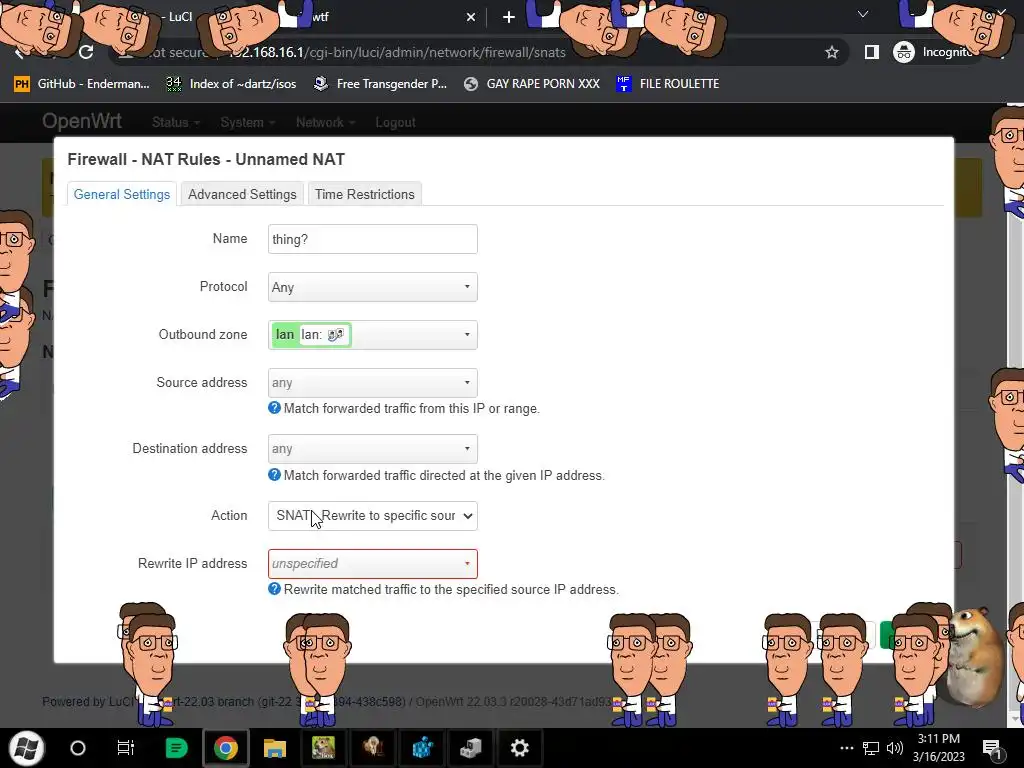Open the Settings gear on taskbar
1024x768 pixels.
coord(519,748)
